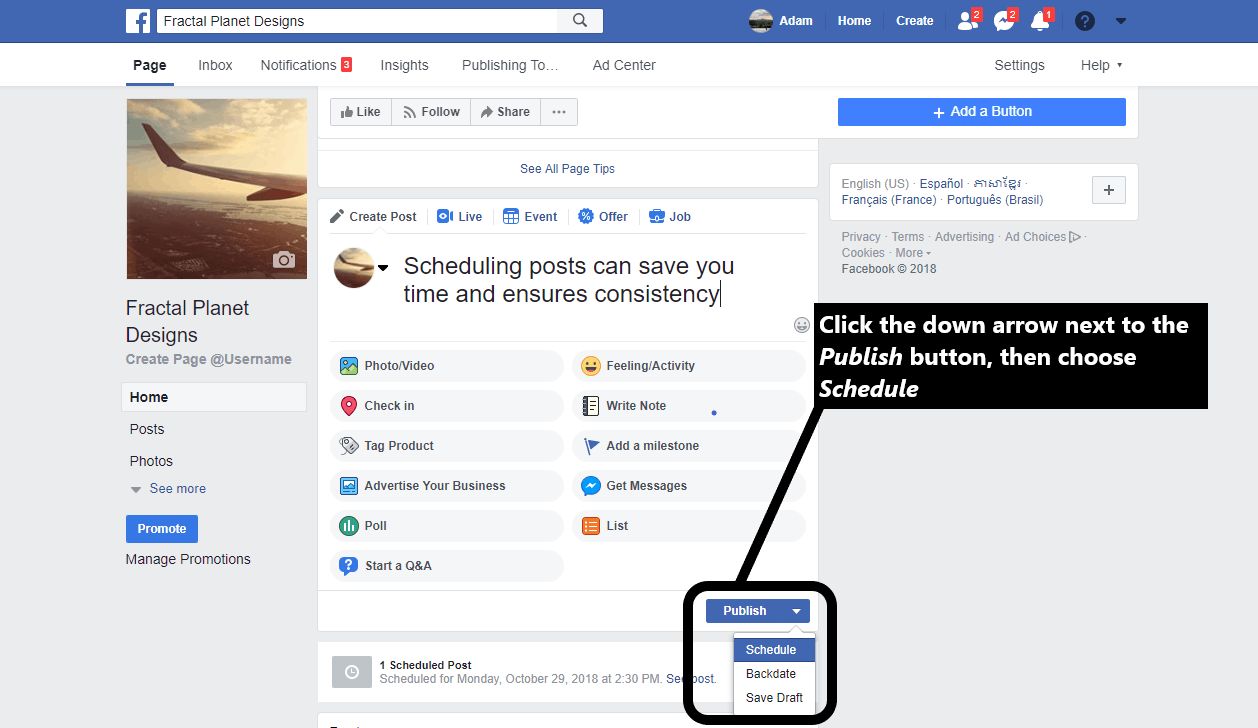Click Create Page @Username link
The image size is (1258, 728).
[x=209, y=359]
